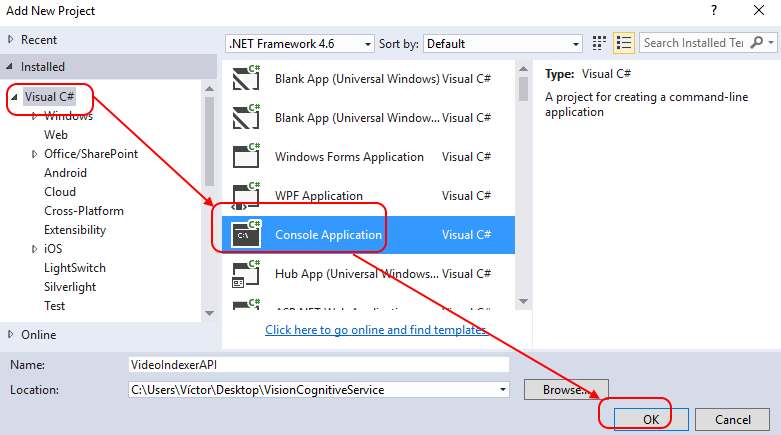Click the Windows Forms Application template icon
This screenshot has height=435, width=781.
247,156
